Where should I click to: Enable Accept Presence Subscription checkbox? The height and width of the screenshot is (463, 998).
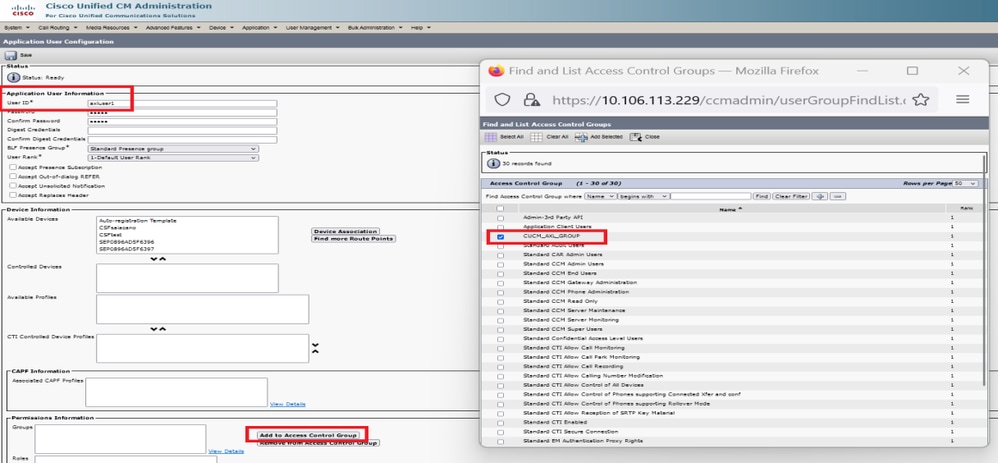click(x=13, y=167)
